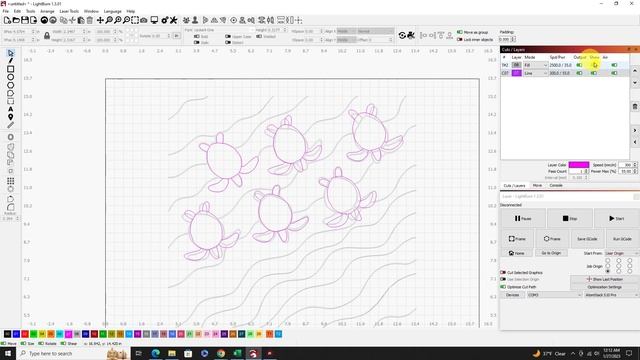Click the lock aspect ratio padlock
The width and height of the screenshot is (640, 360).
(47, 36)
